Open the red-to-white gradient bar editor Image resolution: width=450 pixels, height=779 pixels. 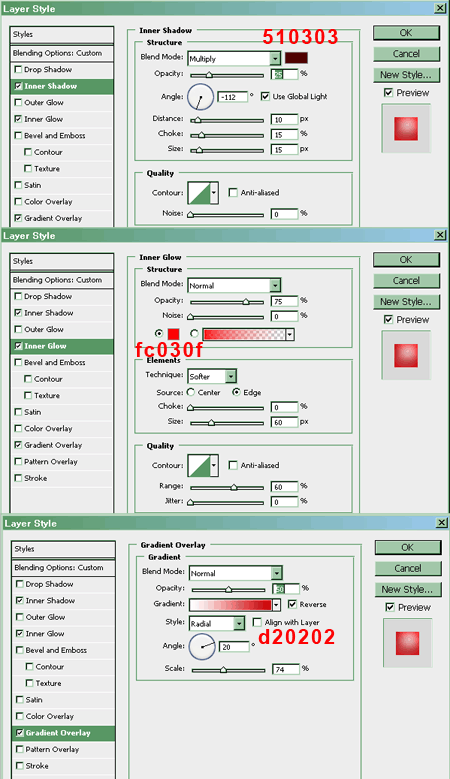coord(230,605)
